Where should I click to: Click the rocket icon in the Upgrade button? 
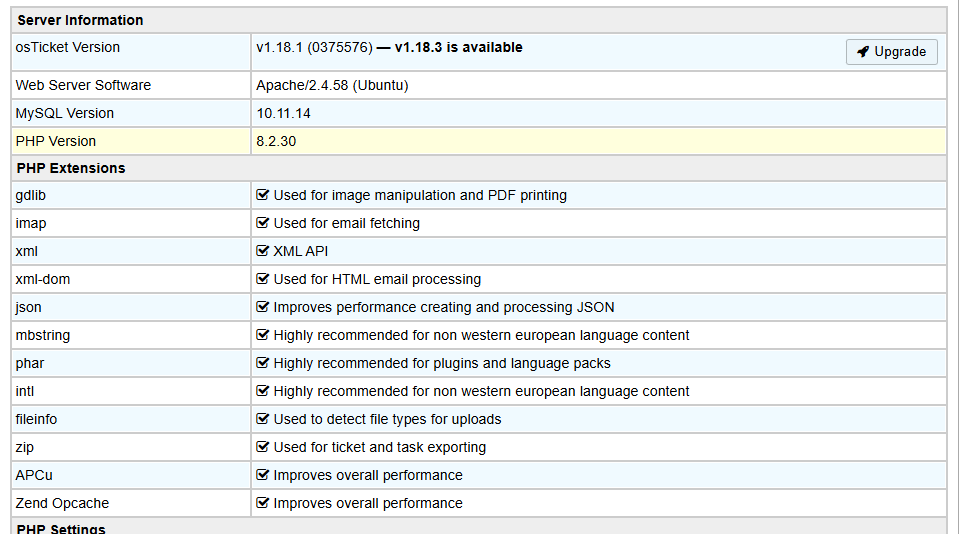point(862,52)
